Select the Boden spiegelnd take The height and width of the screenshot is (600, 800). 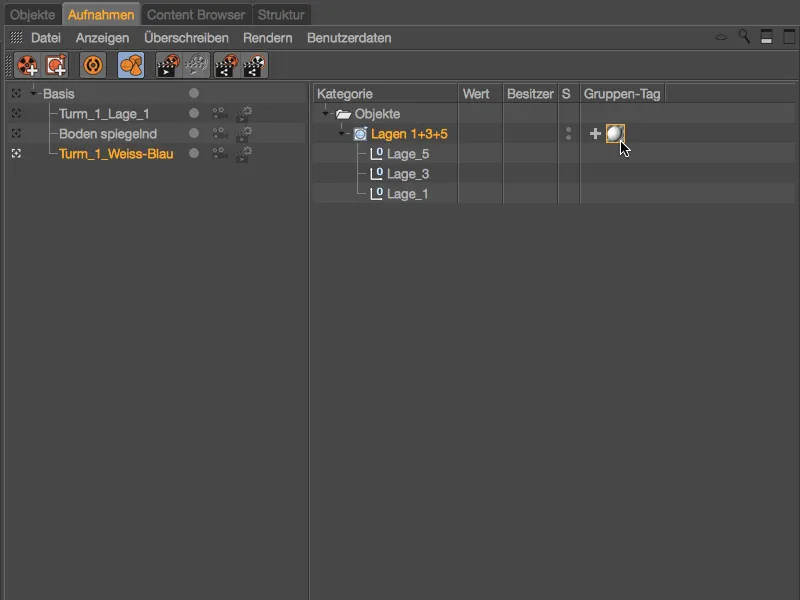tap(108, 134)
